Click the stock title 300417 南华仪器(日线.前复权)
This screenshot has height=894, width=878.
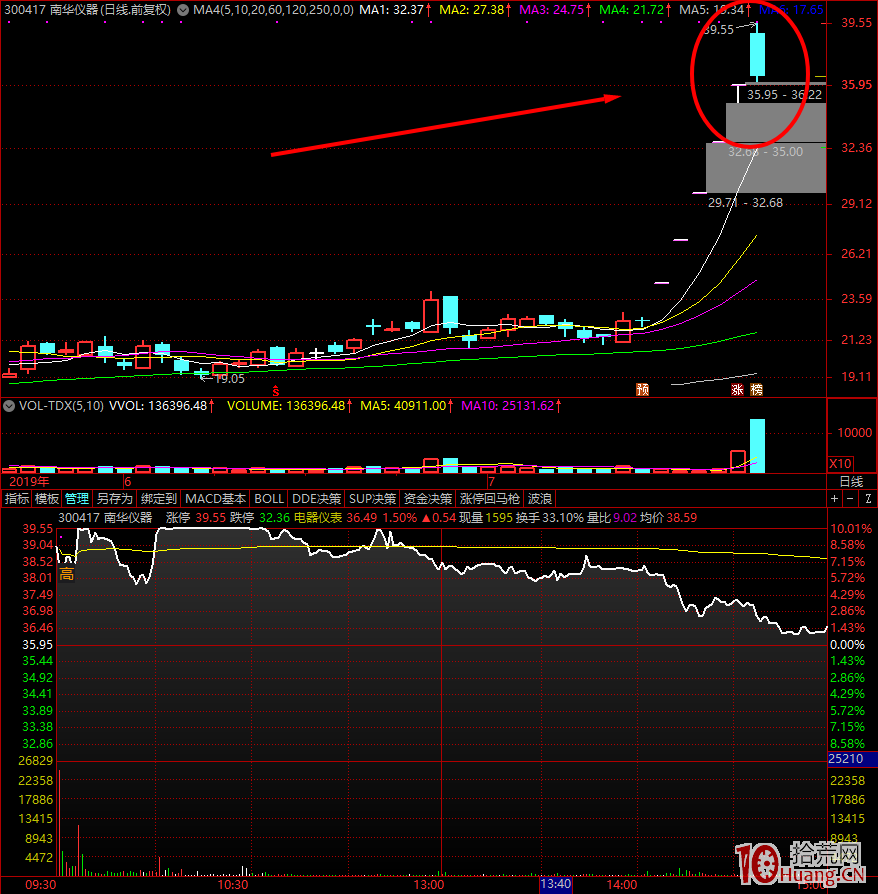[87, 10]
